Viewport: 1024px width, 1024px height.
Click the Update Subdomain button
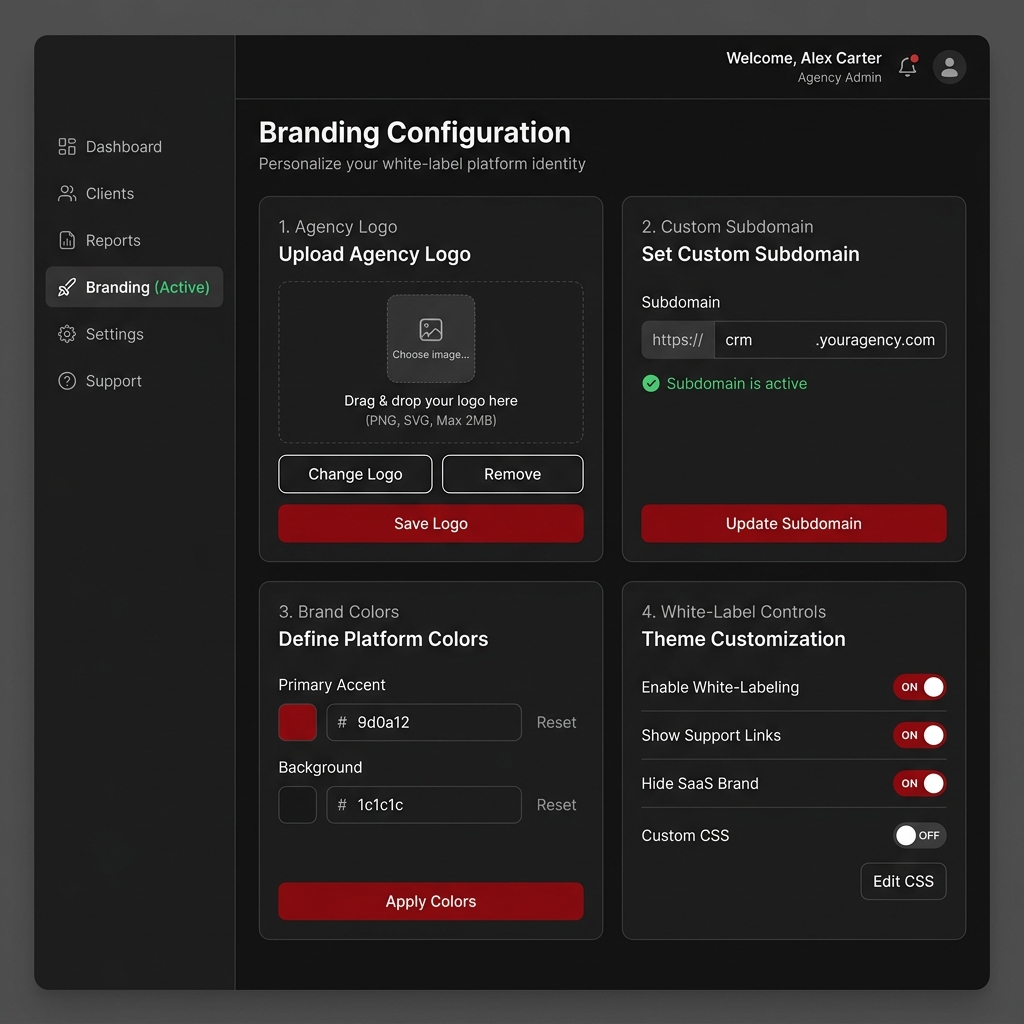click(x=793, y=523)
